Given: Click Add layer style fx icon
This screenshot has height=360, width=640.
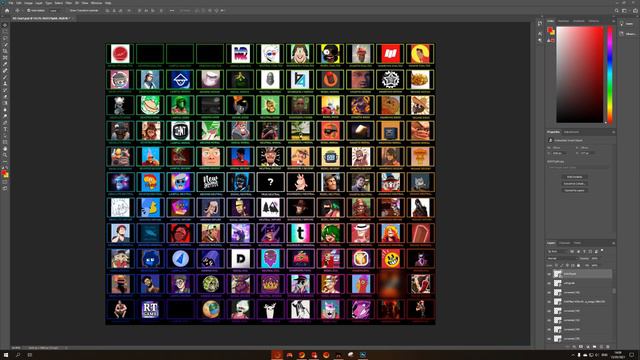Looking at the screenshot, I should pyautogui.click(x=574, y=347).
